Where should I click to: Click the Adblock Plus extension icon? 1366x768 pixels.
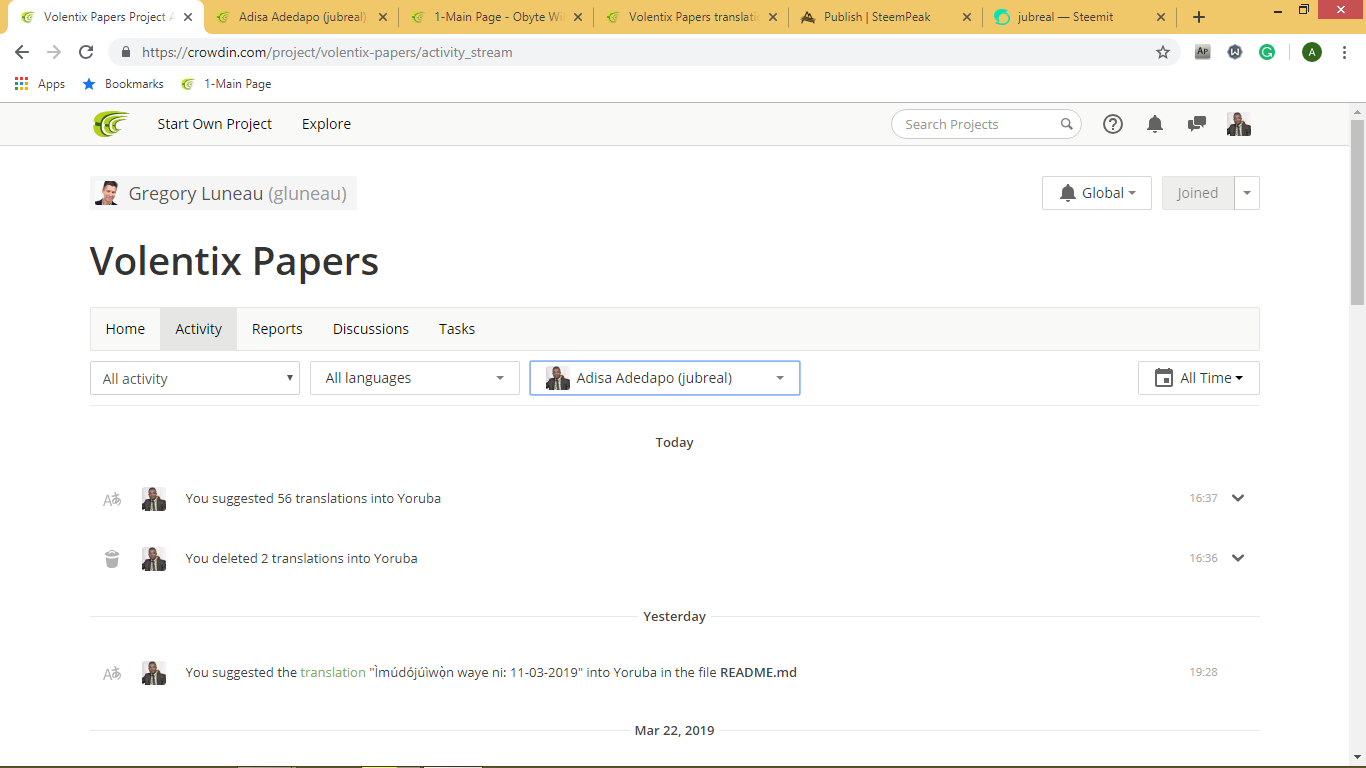point(1203,52)
